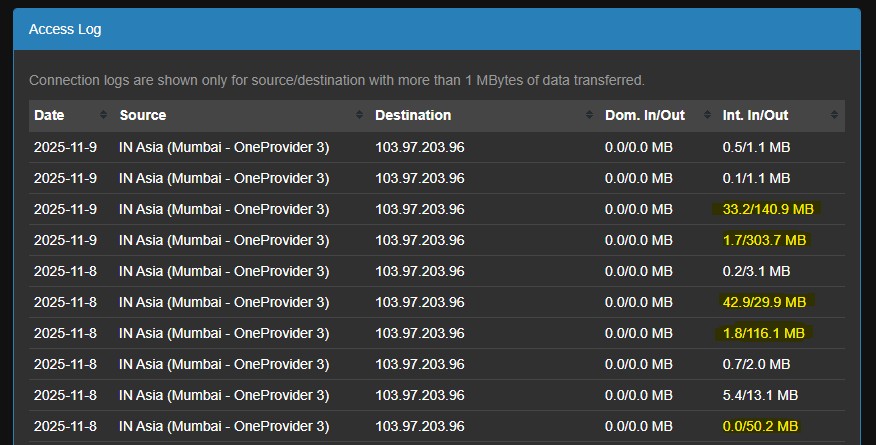Click the Access Log panel title

tap(65, 30)
